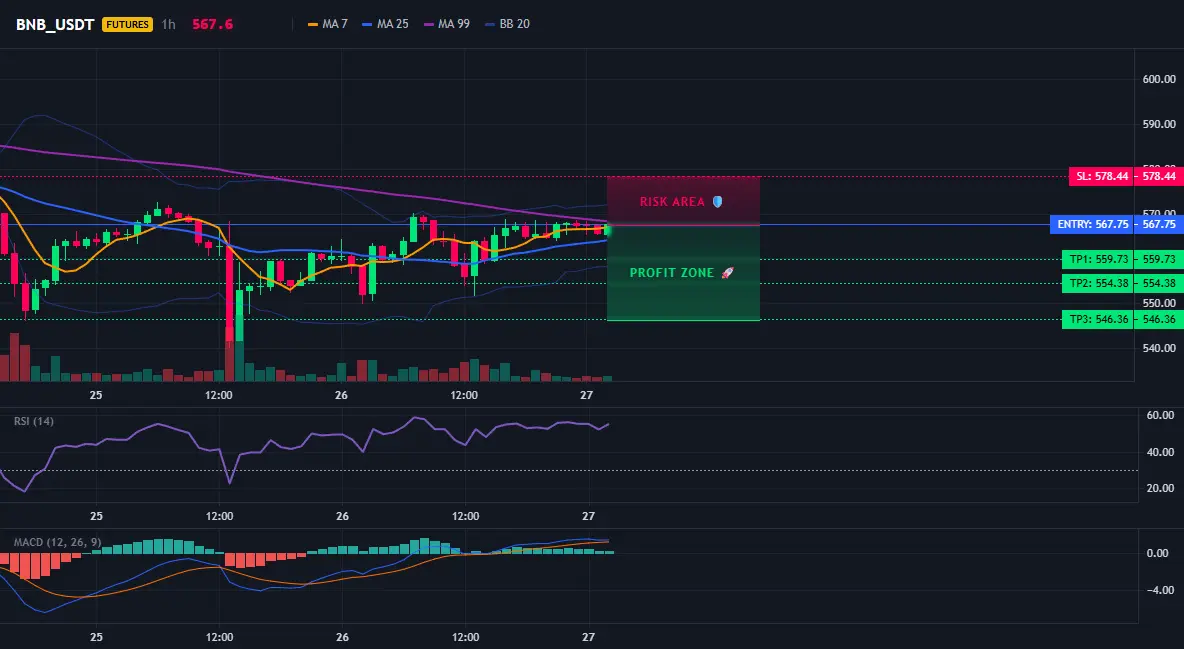Click the 40.00 RSI axis value

coord(1160,452)
